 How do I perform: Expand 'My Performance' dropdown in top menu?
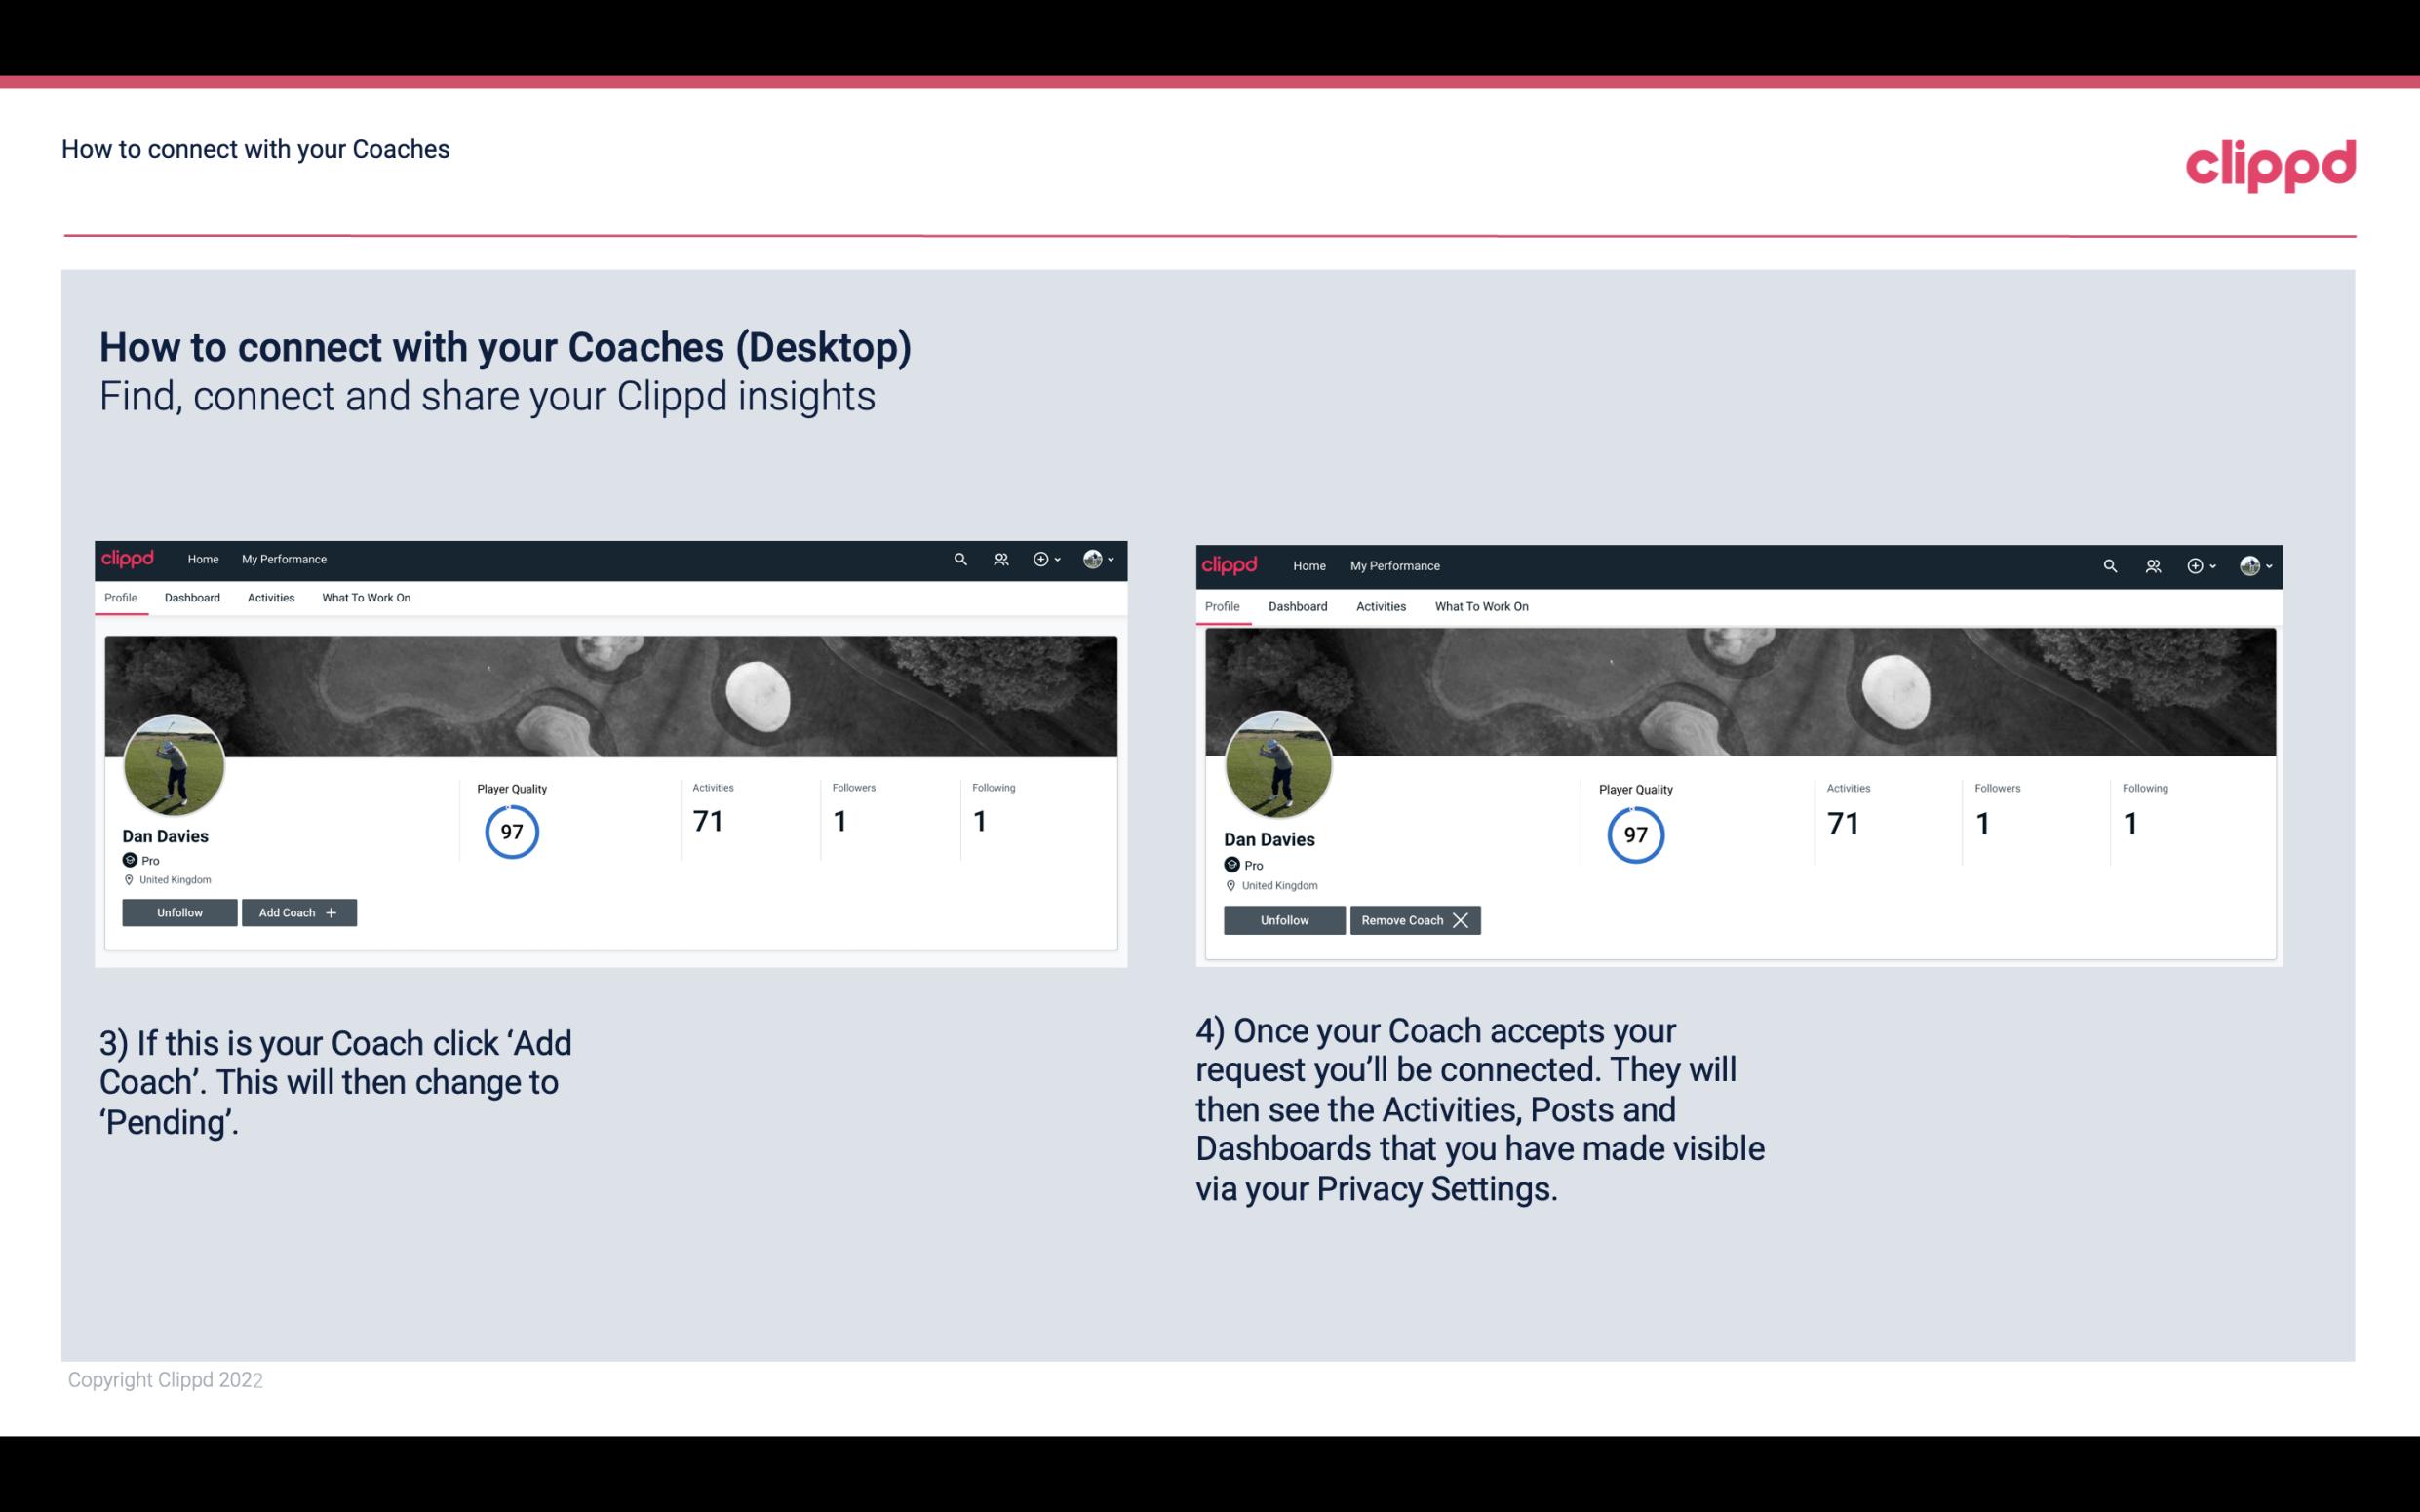point(282,560)
